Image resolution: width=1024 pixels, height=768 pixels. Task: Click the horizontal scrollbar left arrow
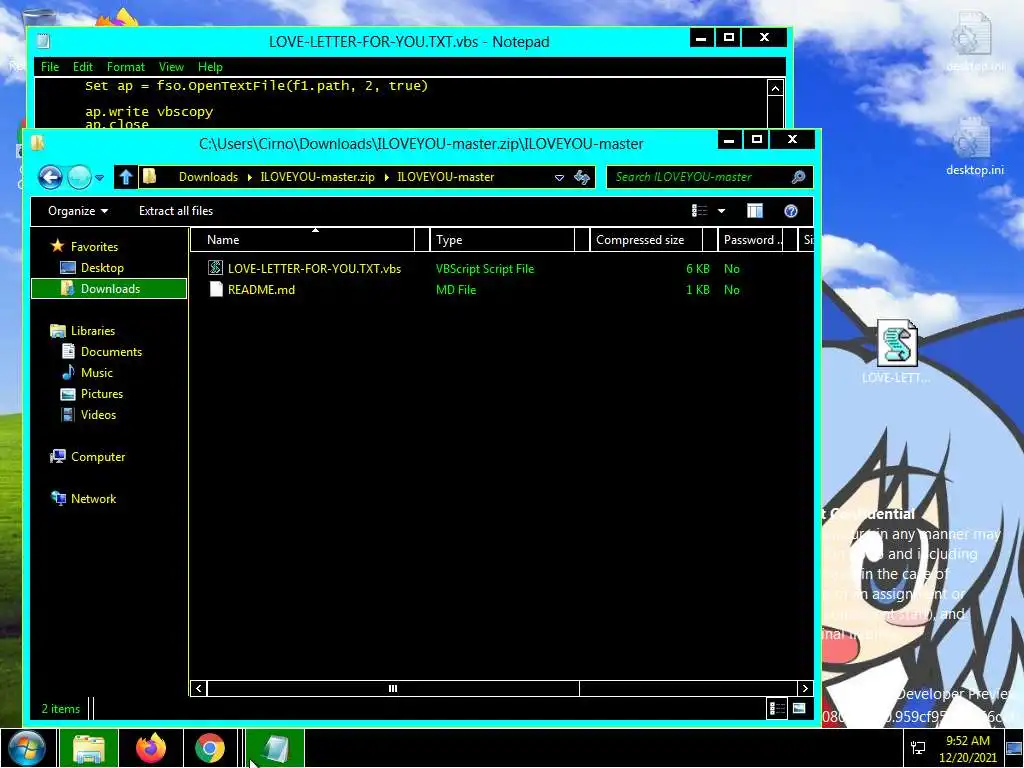click(x=199, y=688)
